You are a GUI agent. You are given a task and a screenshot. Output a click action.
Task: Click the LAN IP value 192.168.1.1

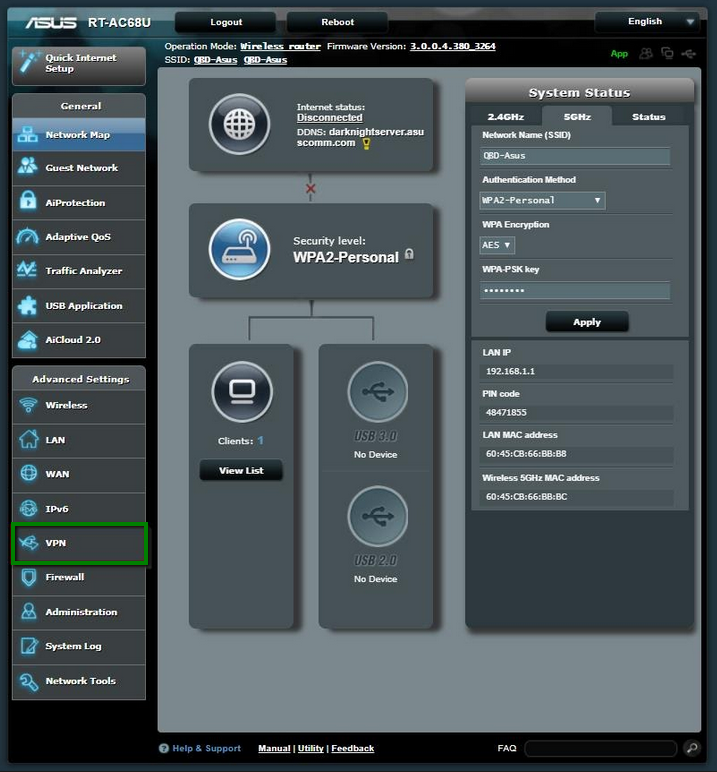coord(510,371)
